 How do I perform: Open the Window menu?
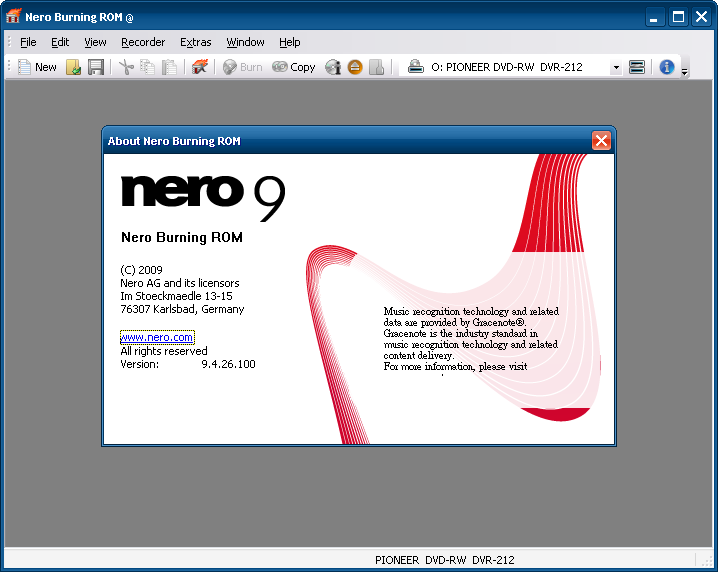[245, 42]
